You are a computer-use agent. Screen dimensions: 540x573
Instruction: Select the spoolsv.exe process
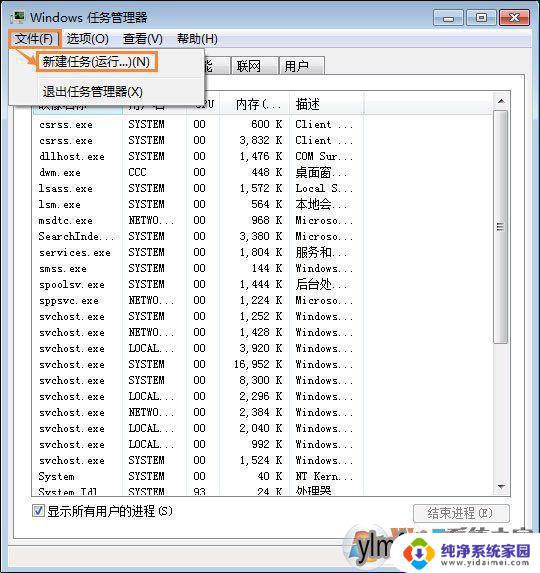click(197, 284)
